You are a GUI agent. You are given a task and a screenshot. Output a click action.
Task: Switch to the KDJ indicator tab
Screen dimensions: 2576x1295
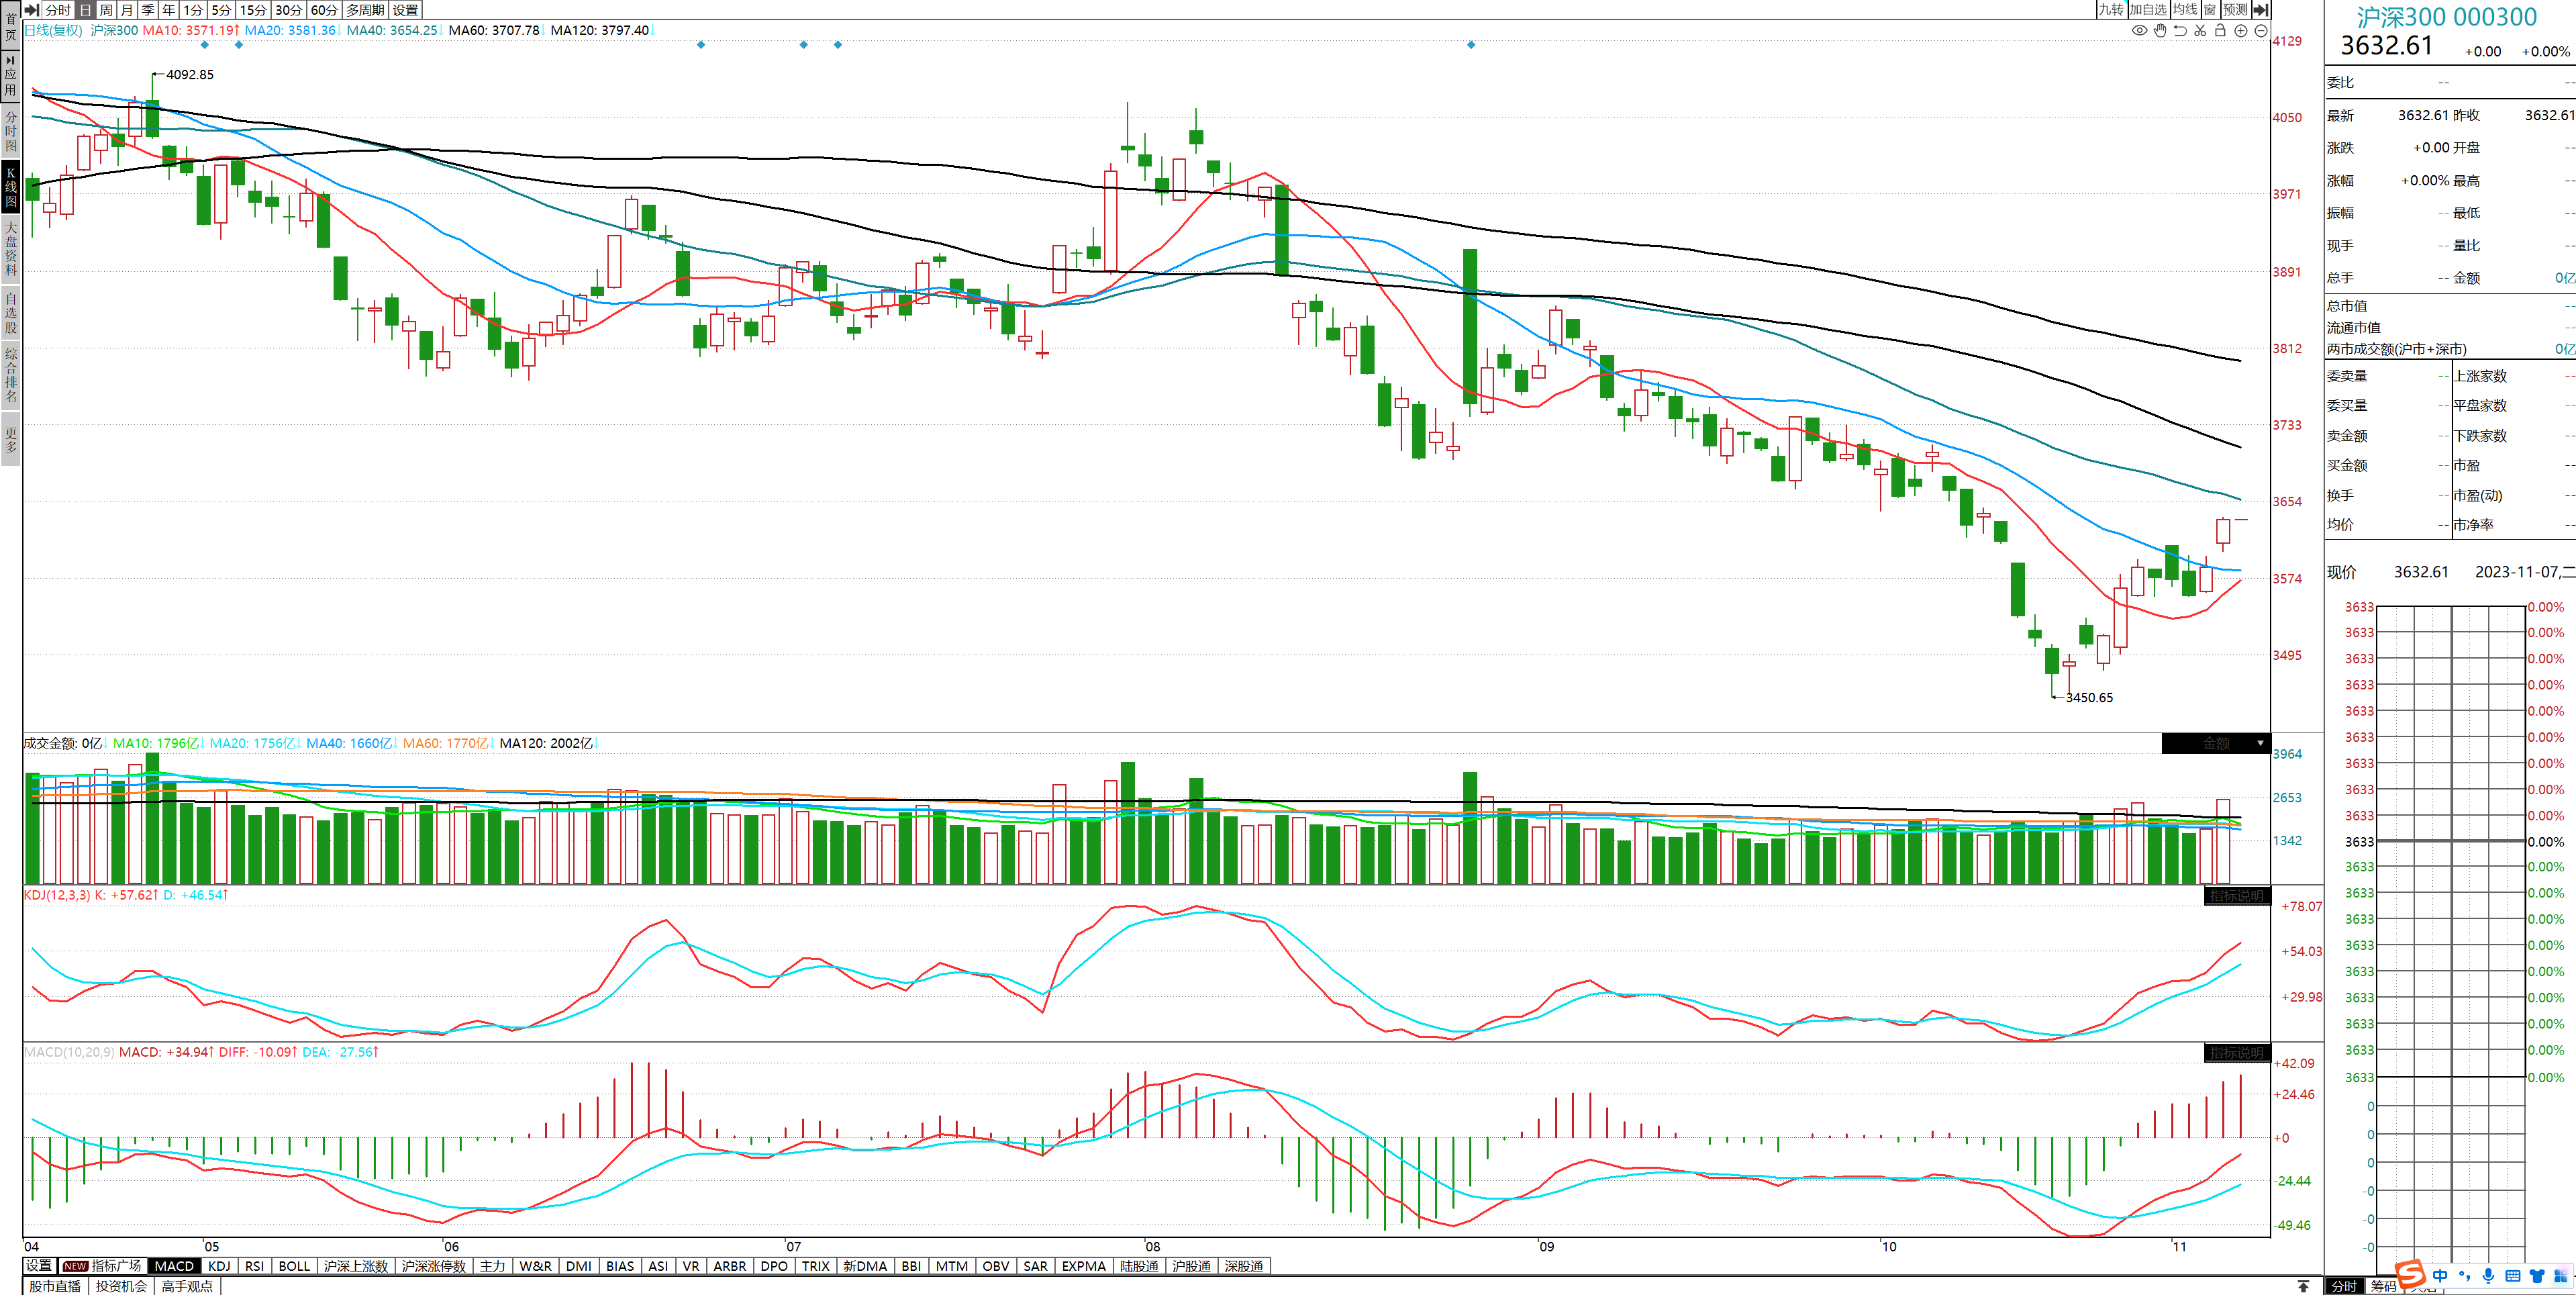[219, 1266]
